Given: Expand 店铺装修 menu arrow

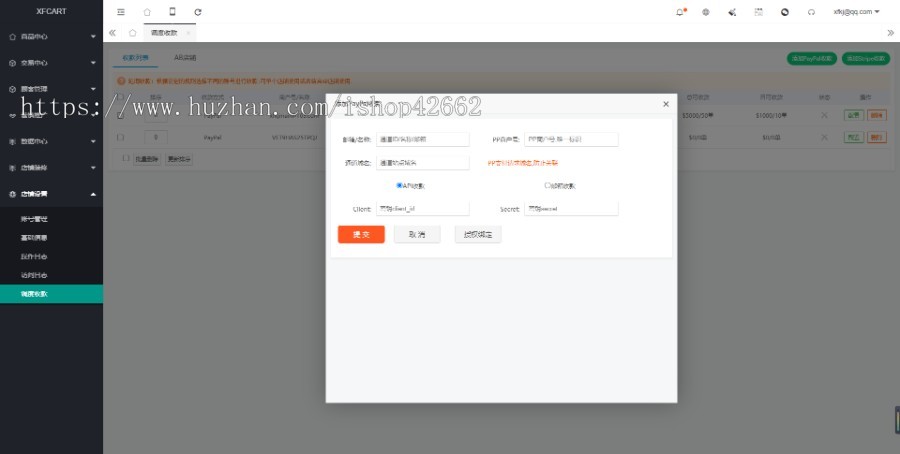Looking at the screenshot, I should (x=93, y=168).
